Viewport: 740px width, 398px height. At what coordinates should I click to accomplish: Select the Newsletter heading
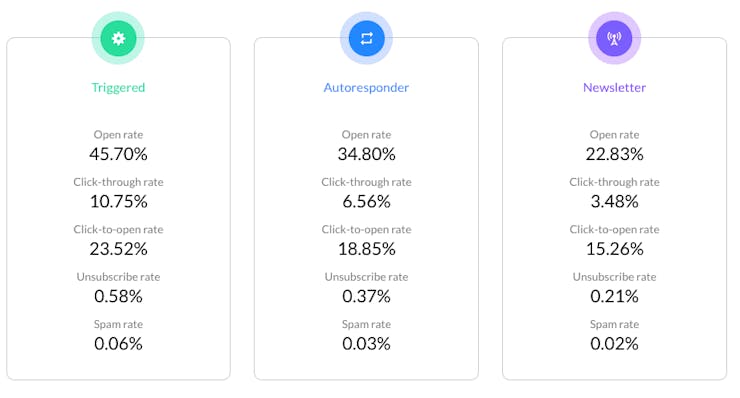(x=614, y=88)
